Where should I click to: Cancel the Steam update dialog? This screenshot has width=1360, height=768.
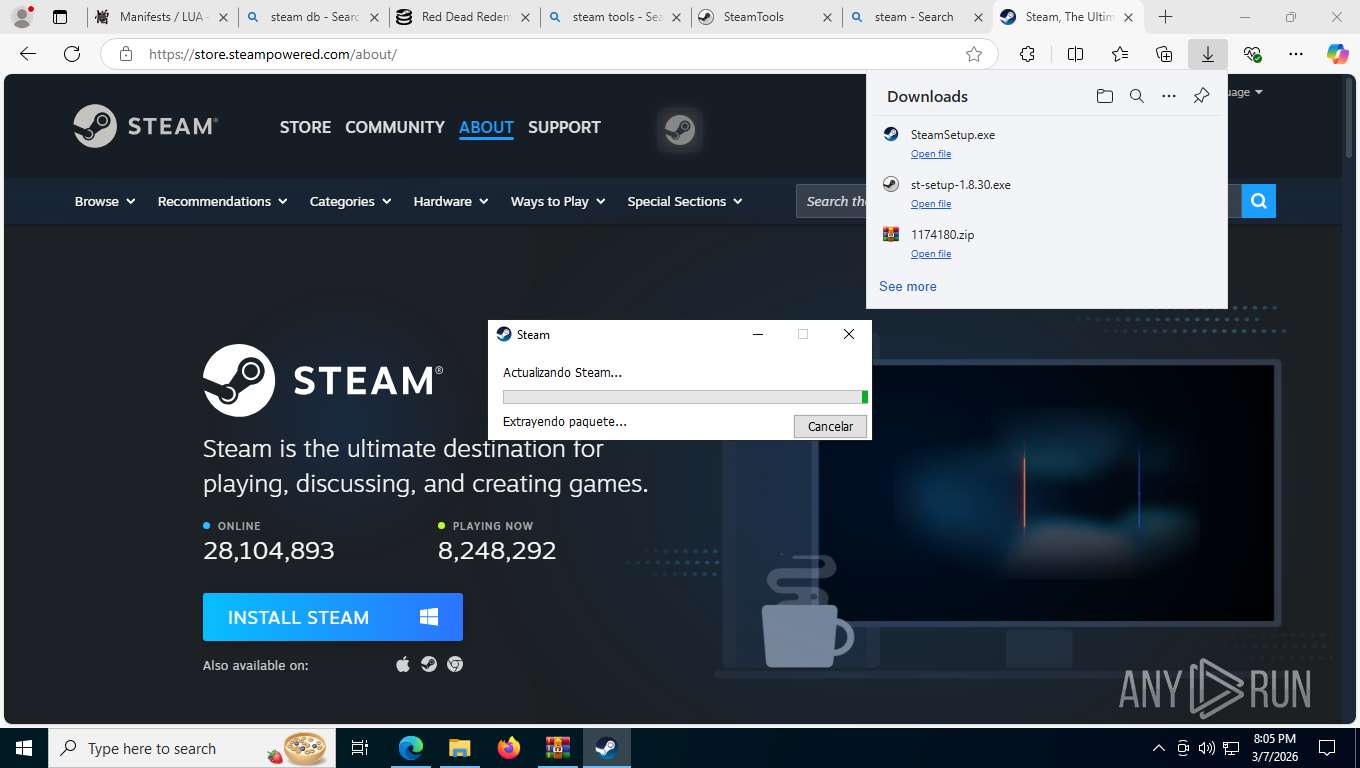[x=830, y=426]
